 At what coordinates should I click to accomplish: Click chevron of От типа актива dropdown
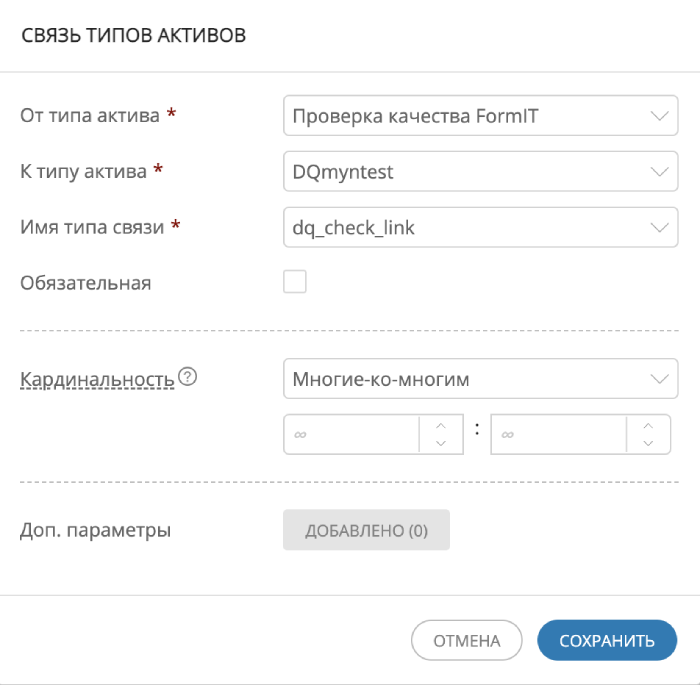click(x=658, y=116)
